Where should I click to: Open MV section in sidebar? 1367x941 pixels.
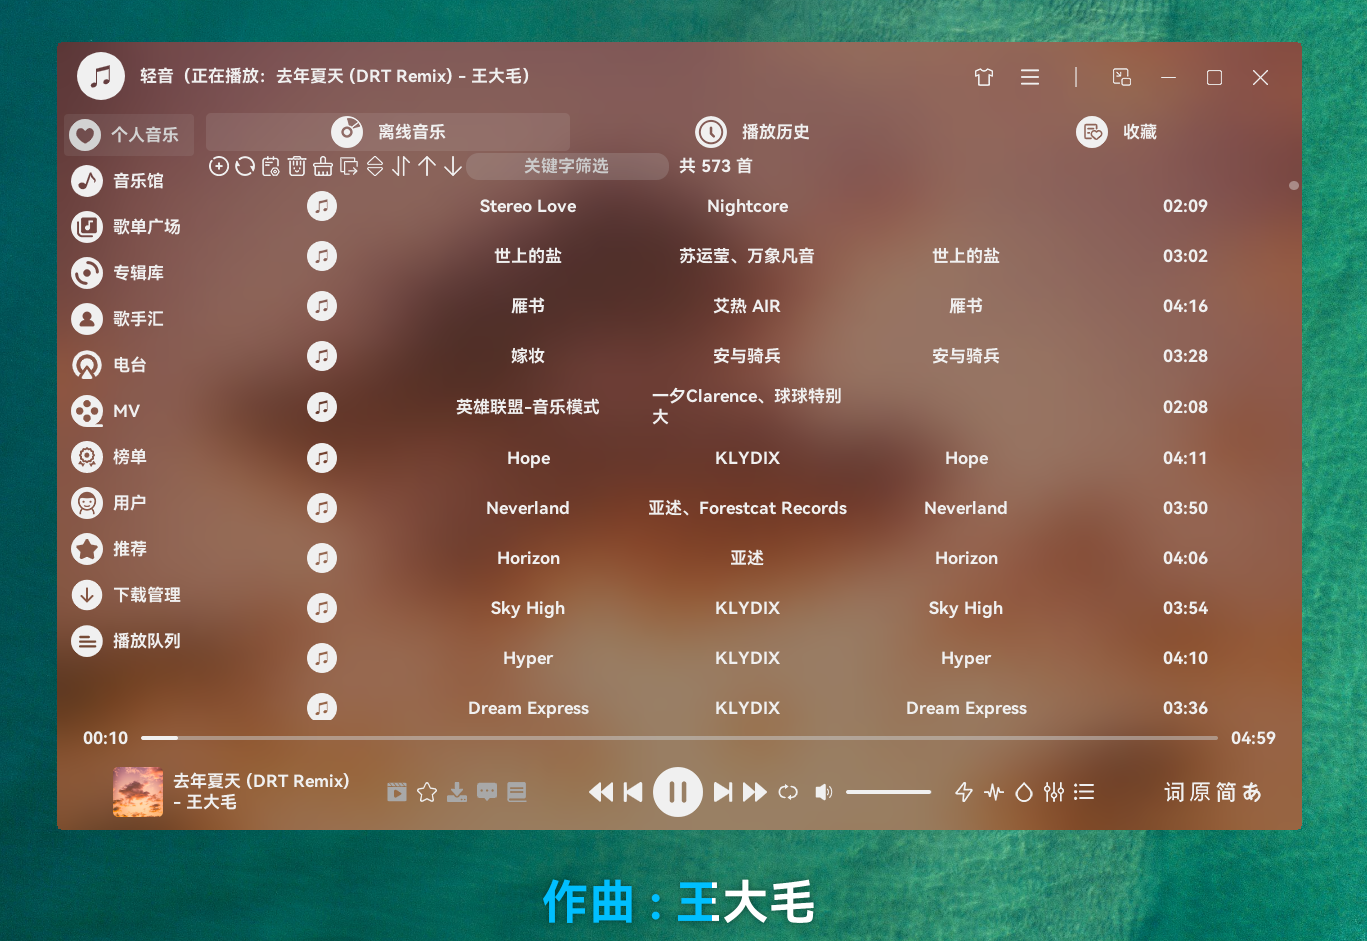pos(129,411)
